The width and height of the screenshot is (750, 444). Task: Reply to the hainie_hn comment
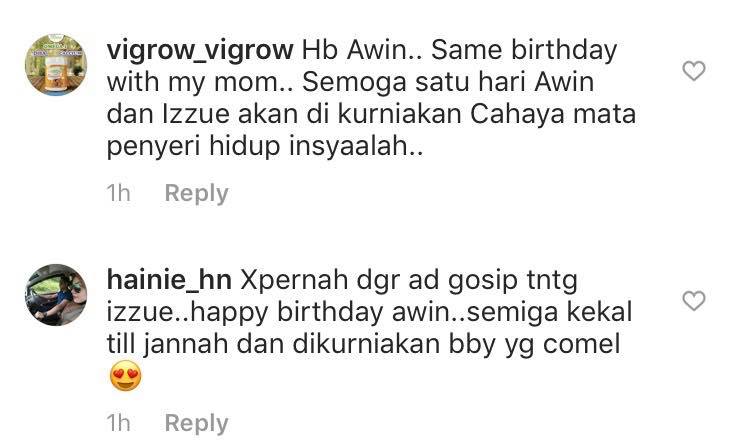tap(197, 423)
